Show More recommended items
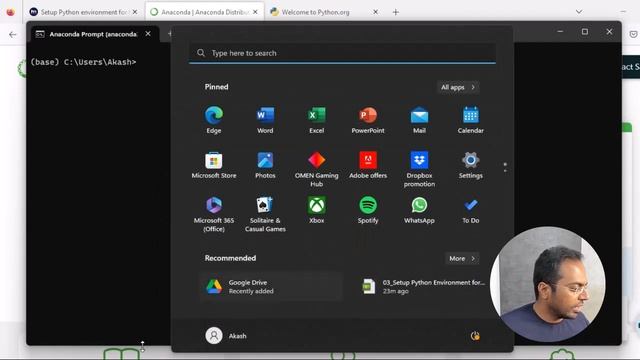Viewport: 640px width, 360px height. point(462,258)
